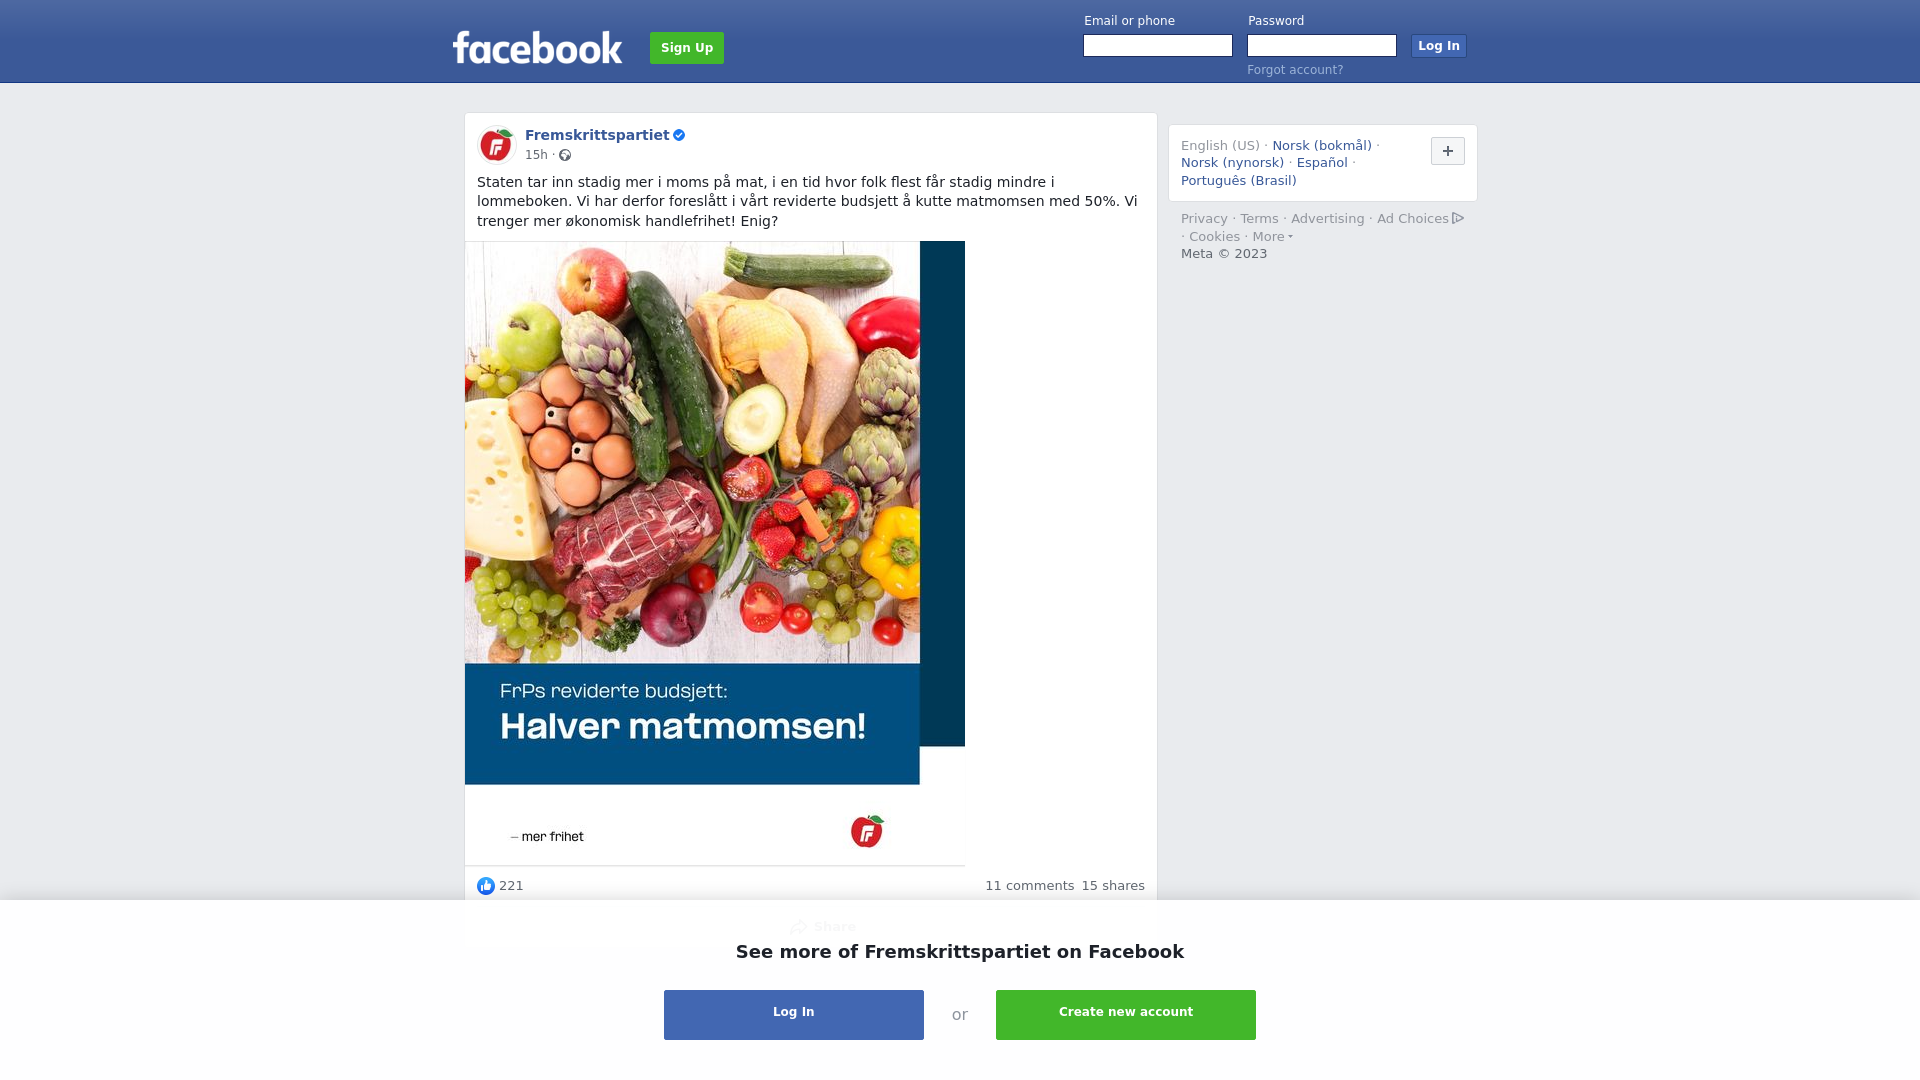Image resolution: width=1920 pixels, height=1080 pixels.
Task: Open the 11 comments link
Action: coord(1029,886)
